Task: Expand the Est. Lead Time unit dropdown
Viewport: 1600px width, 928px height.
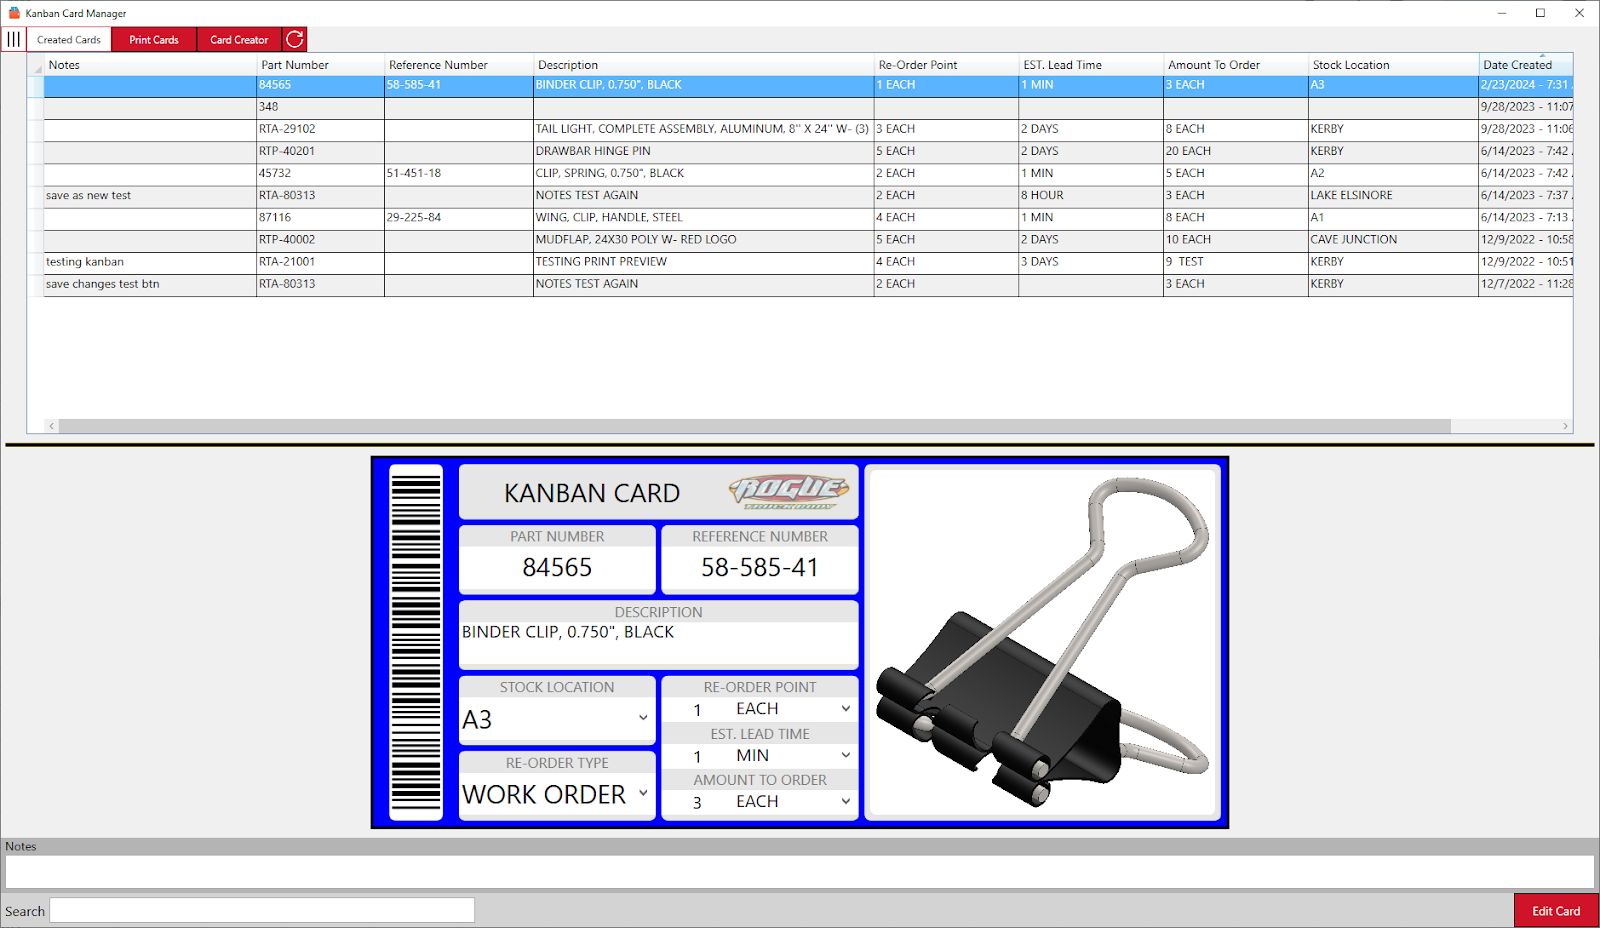Action: (845, 756)
